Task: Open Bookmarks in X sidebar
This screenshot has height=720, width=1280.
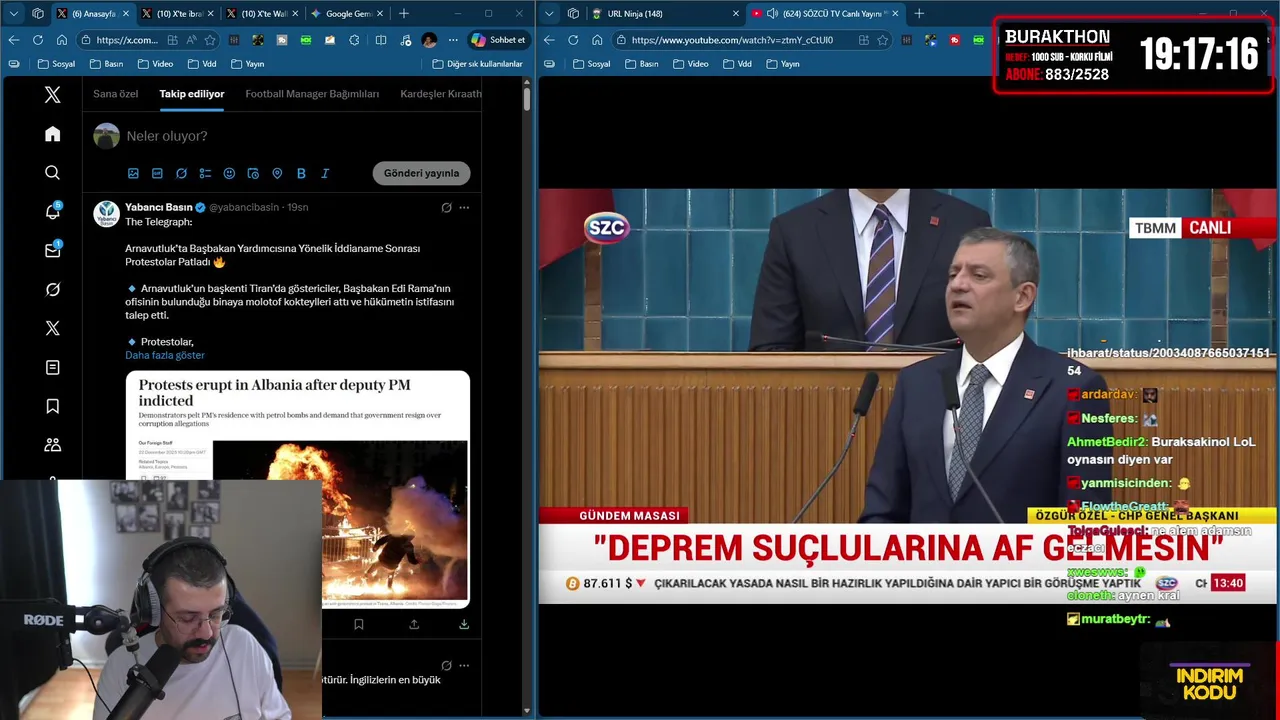Action: click(x=52, y=406)
